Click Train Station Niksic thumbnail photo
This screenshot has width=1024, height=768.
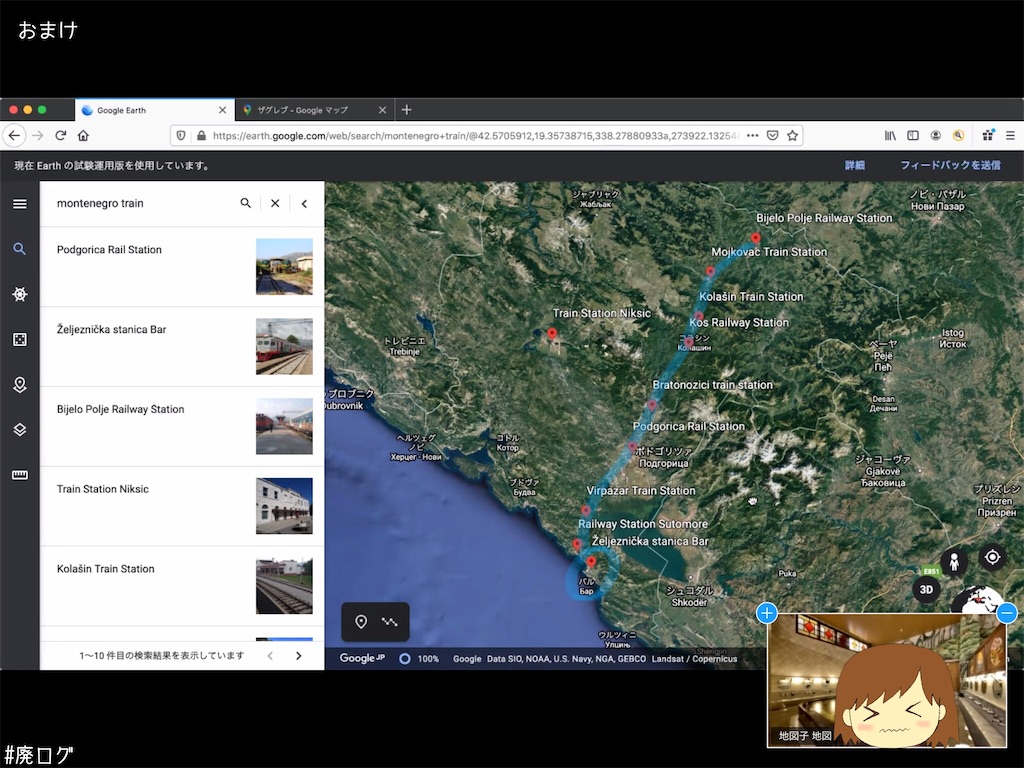coord(284,506)
